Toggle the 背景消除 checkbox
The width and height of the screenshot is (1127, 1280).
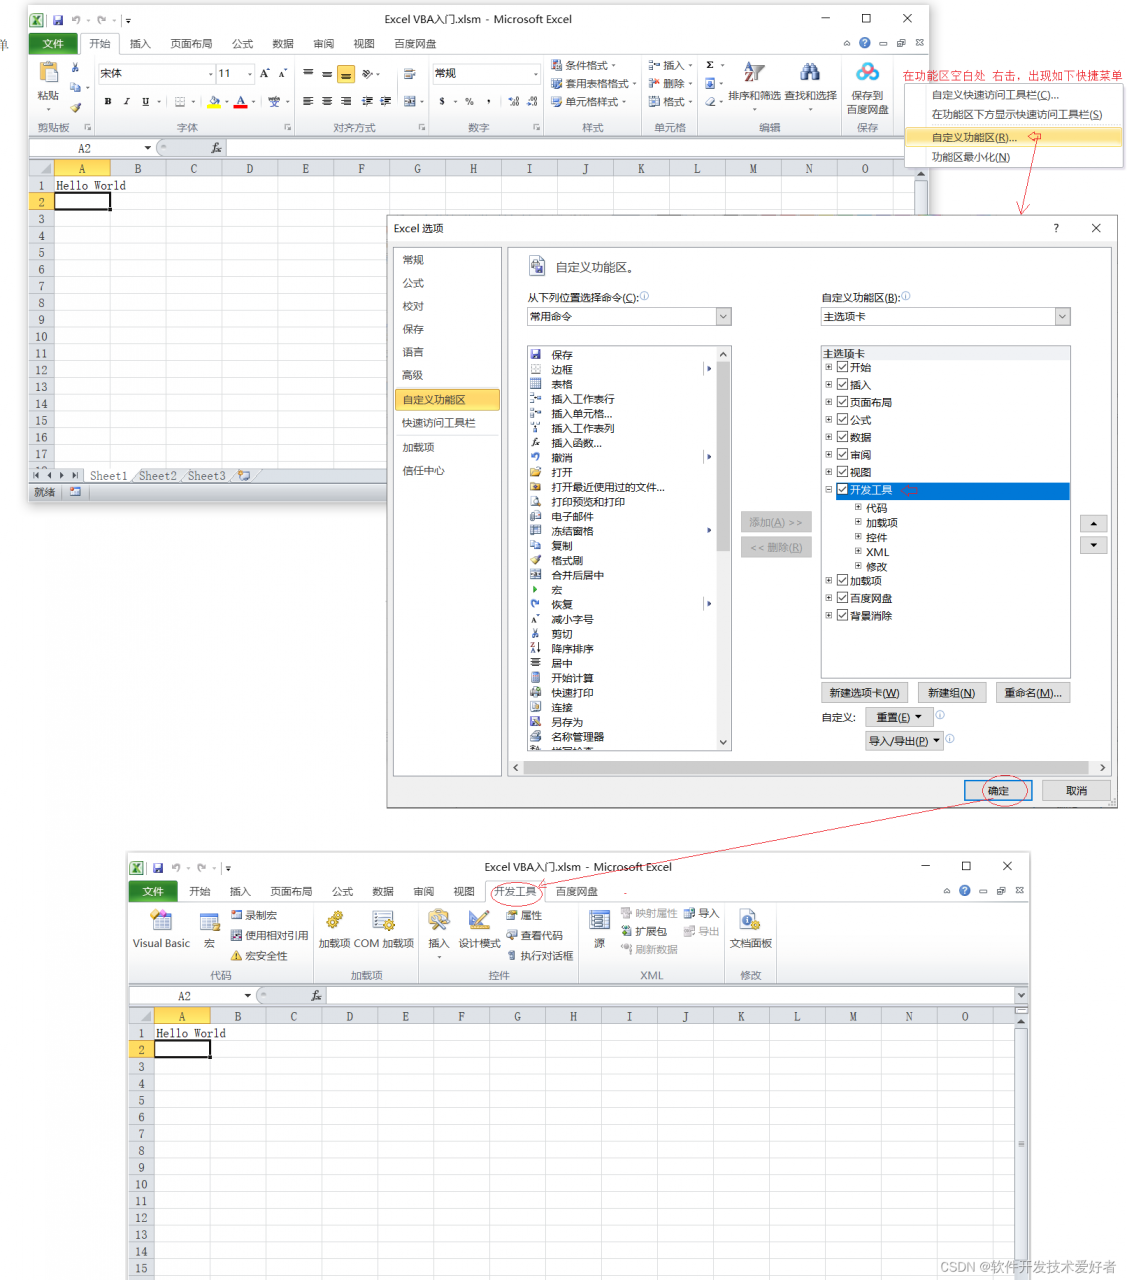842,615
